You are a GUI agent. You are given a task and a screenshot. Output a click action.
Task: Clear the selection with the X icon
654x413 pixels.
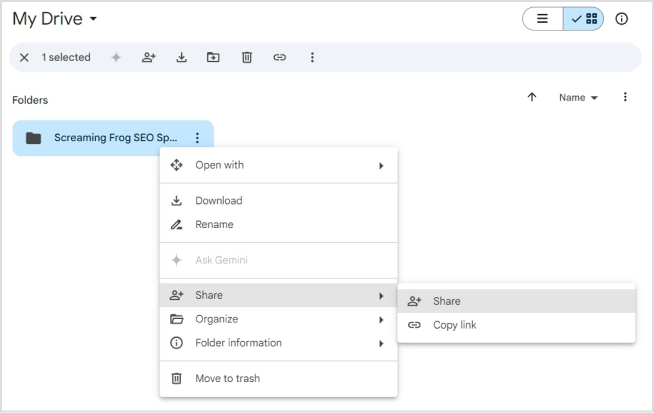pos(24,58)
